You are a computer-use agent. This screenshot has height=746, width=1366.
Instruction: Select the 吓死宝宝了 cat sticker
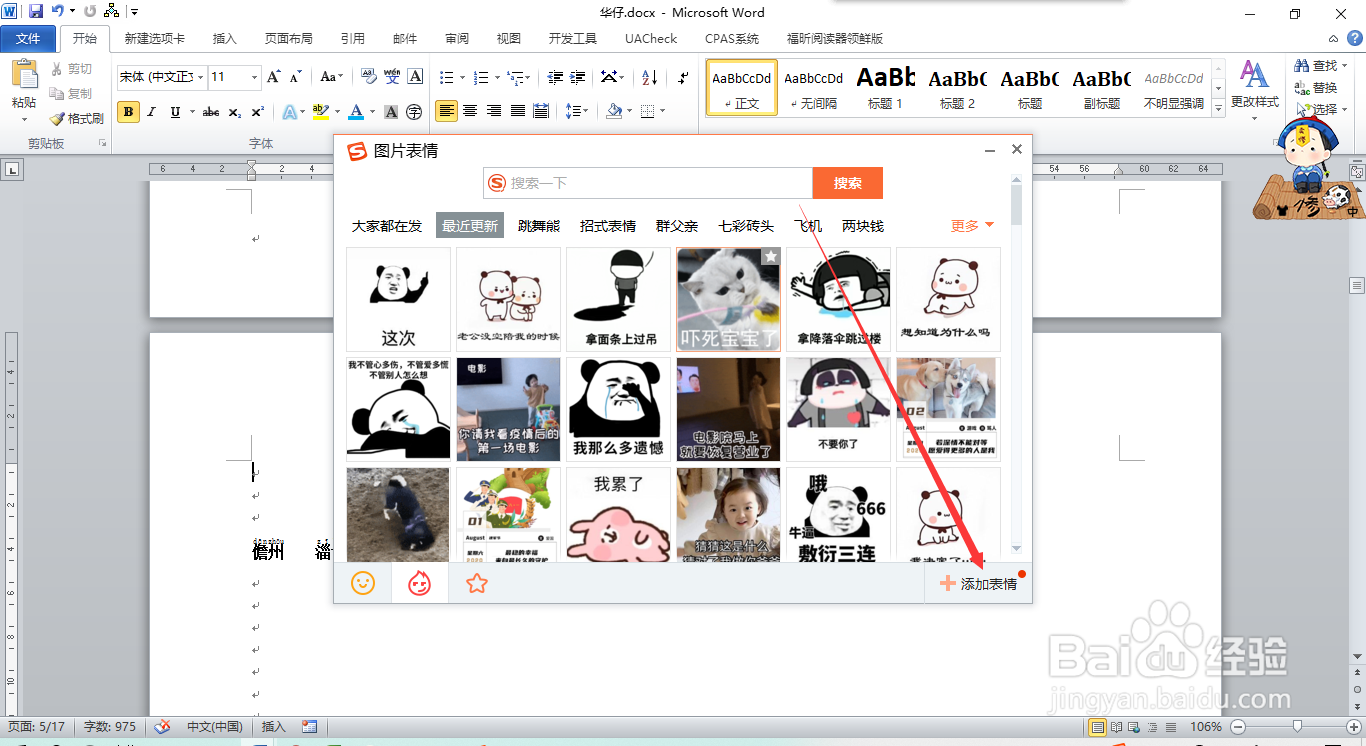728,299
